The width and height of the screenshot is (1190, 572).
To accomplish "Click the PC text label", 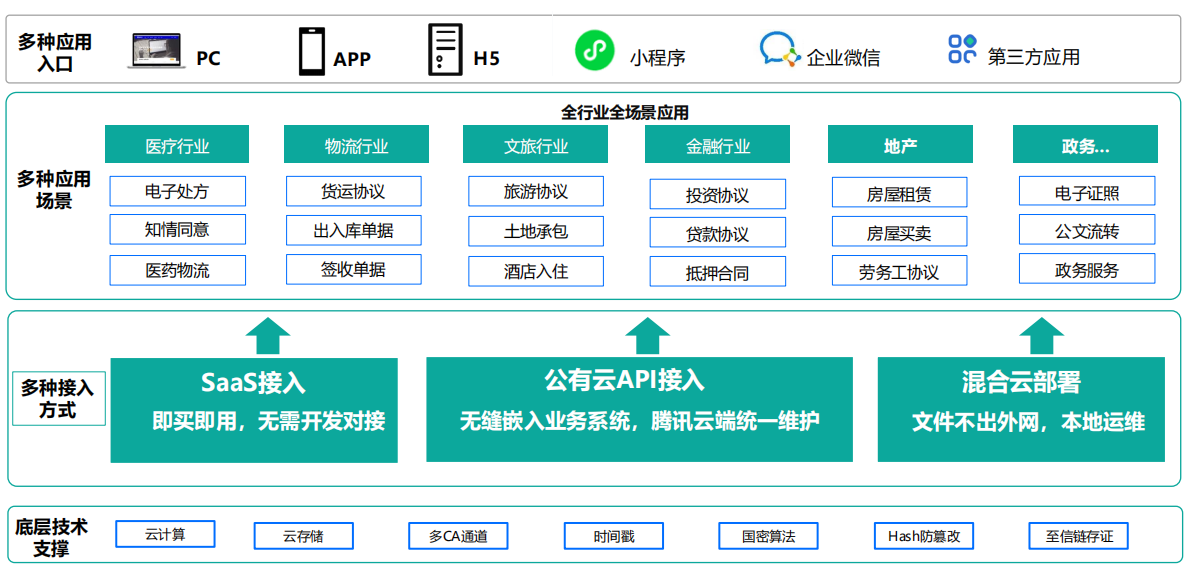I will [x=208, y=58].
